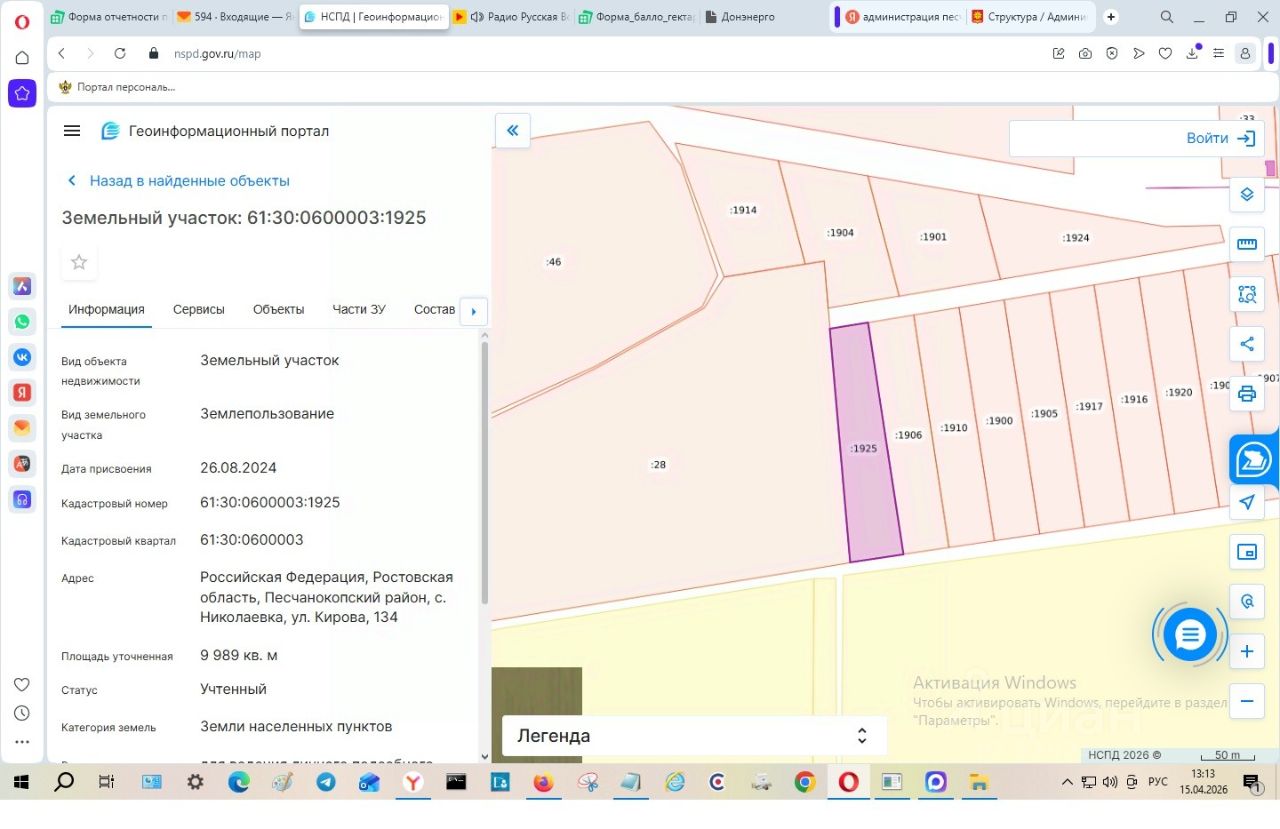Open Opera Easy Setup sliders icon
The height and width of the screenshot is (829, 1280).
[x=1219, y=54]
